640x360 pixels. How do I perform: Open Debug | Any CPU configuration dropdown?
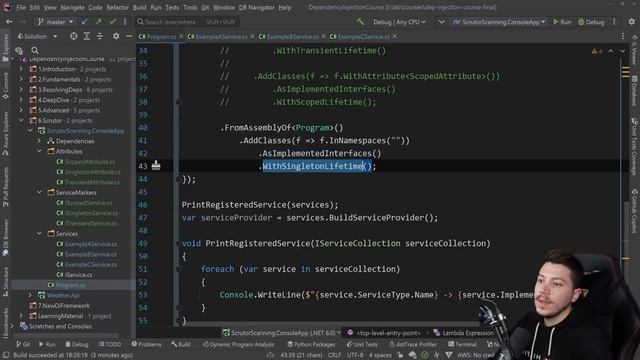[399, 22]
